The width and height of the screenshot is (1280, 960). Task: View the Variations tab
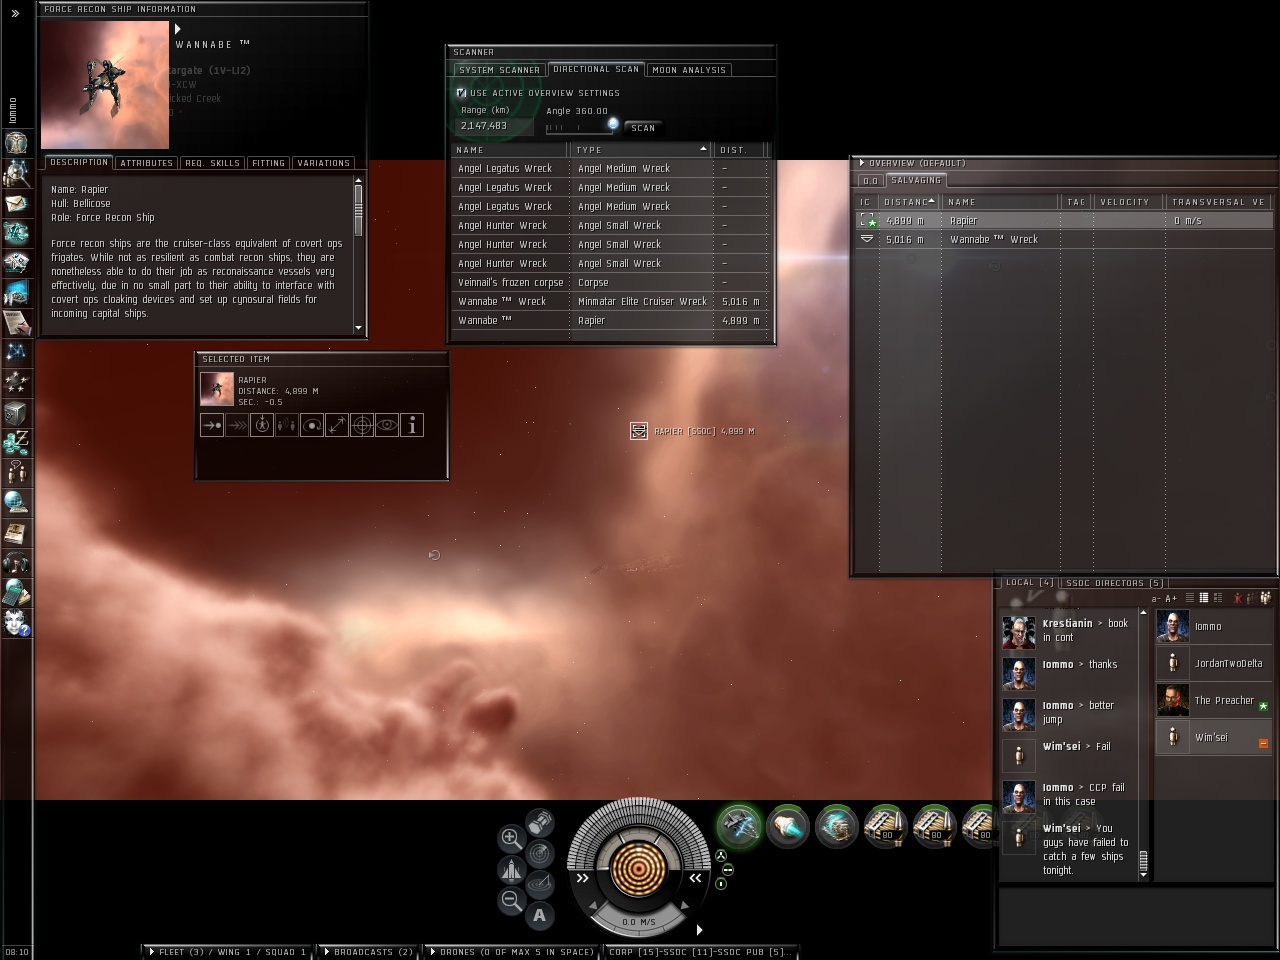pyautogui.click(x=324, y=163)
